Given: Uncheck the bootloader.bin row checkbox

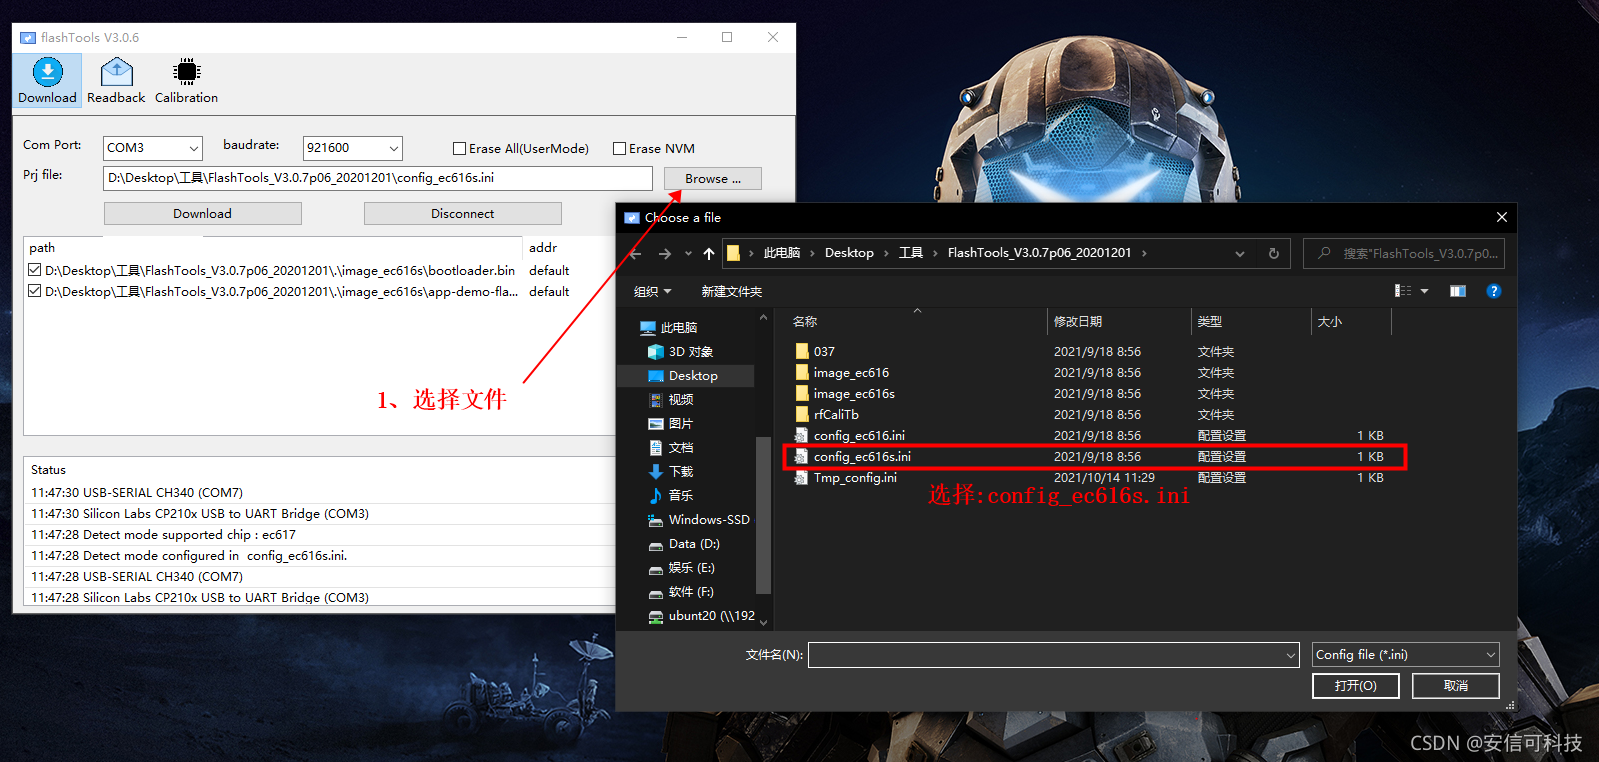Looking at the screenshot, I should [35, 270].
